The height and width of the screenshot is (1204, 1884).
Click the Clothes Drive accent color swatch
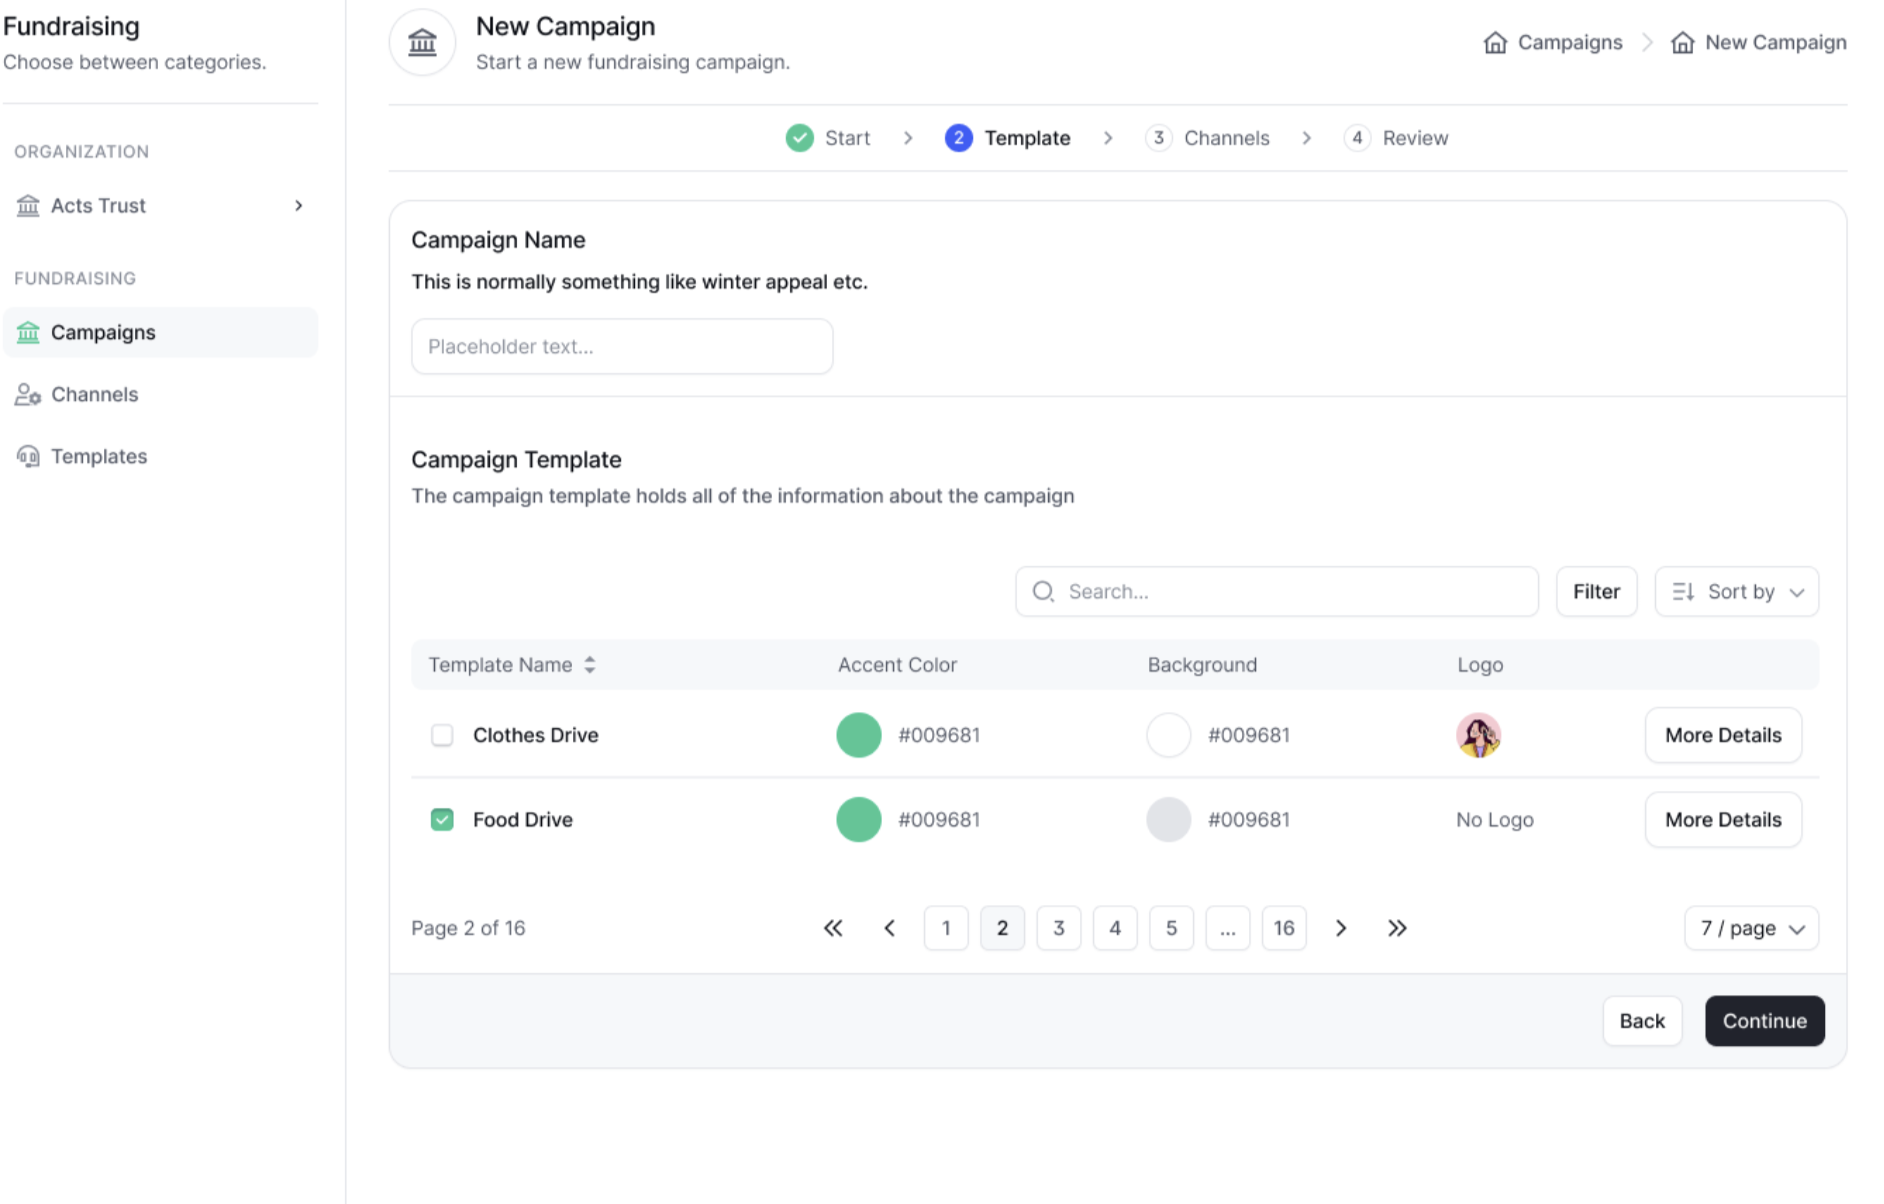[x=858, y=734]
